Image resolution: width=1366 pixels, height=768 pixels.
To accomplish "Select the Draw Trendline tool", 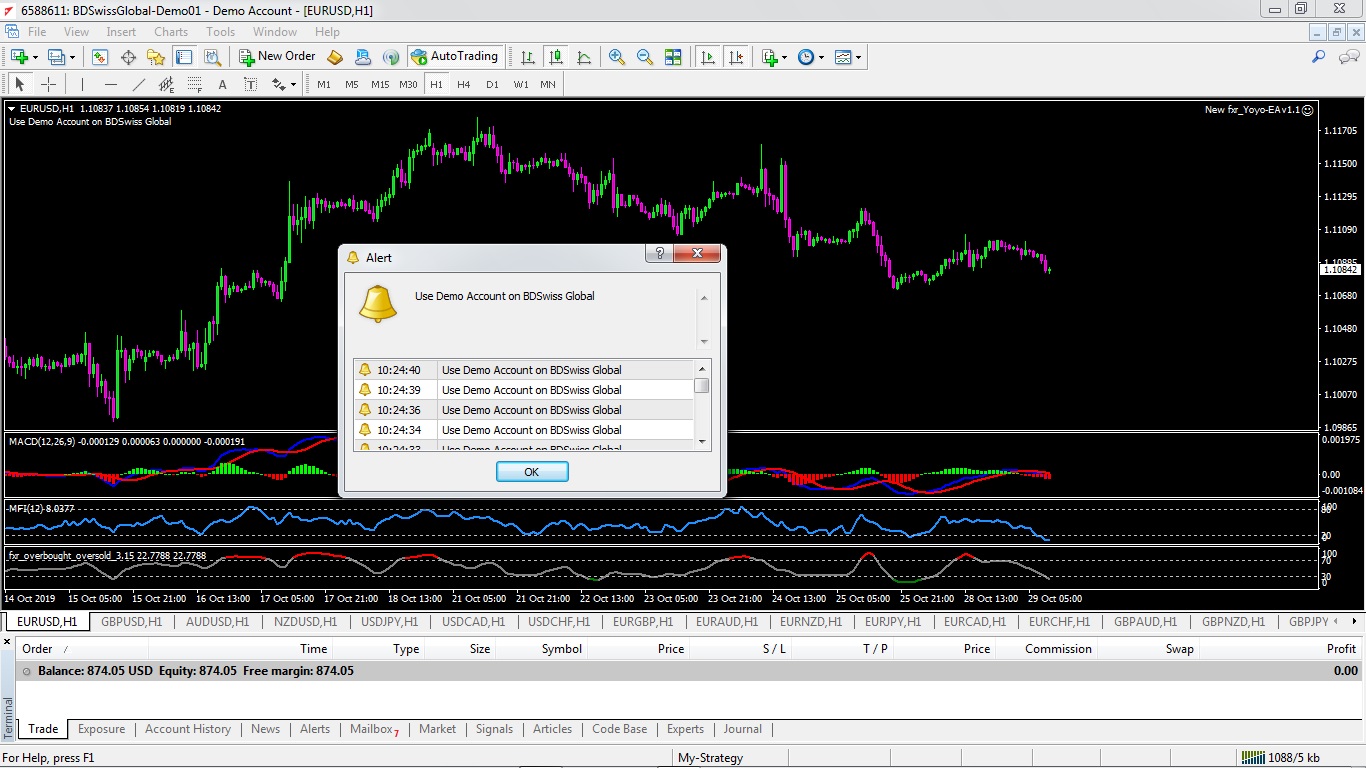I will point(139,85).
